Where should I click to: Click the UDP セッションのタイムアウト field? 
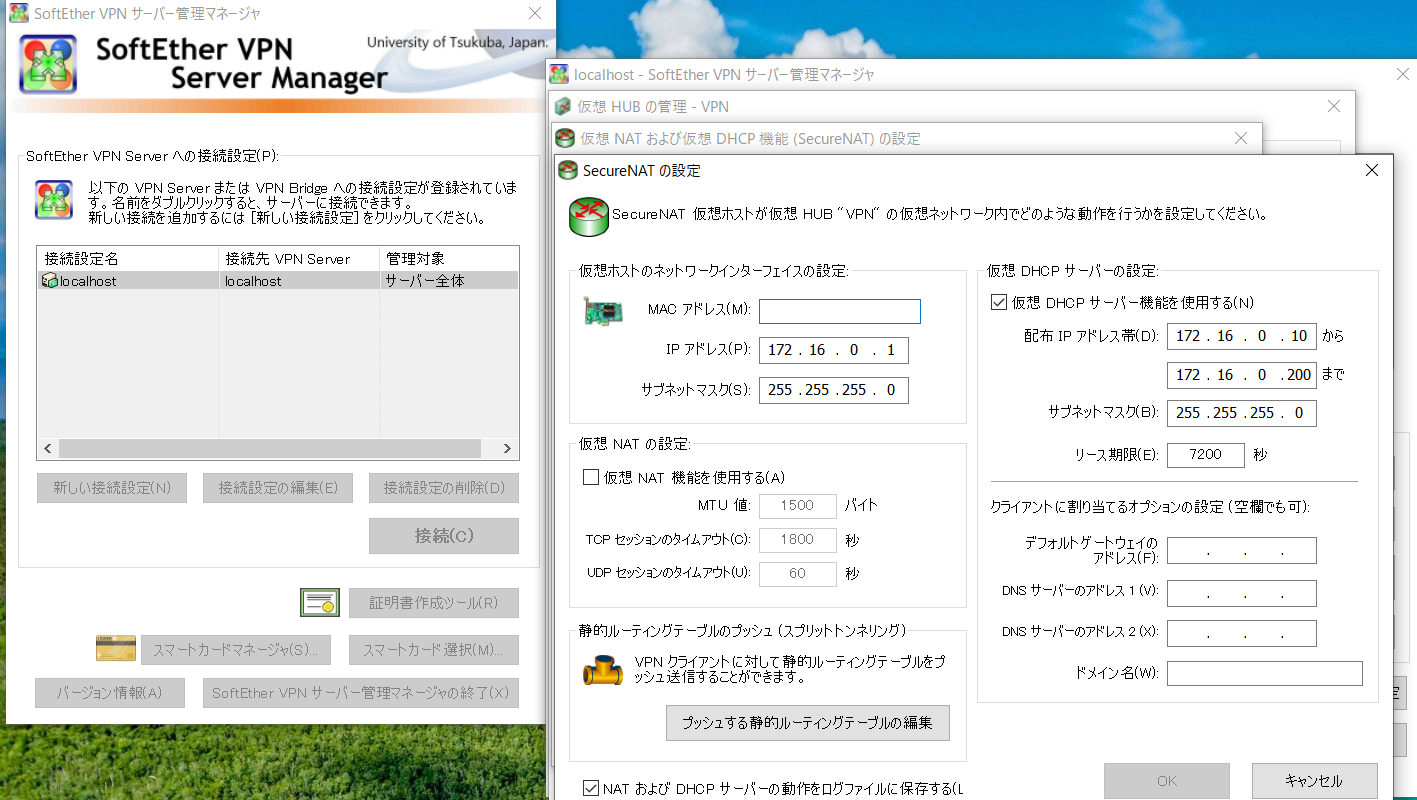coord(798,574)
